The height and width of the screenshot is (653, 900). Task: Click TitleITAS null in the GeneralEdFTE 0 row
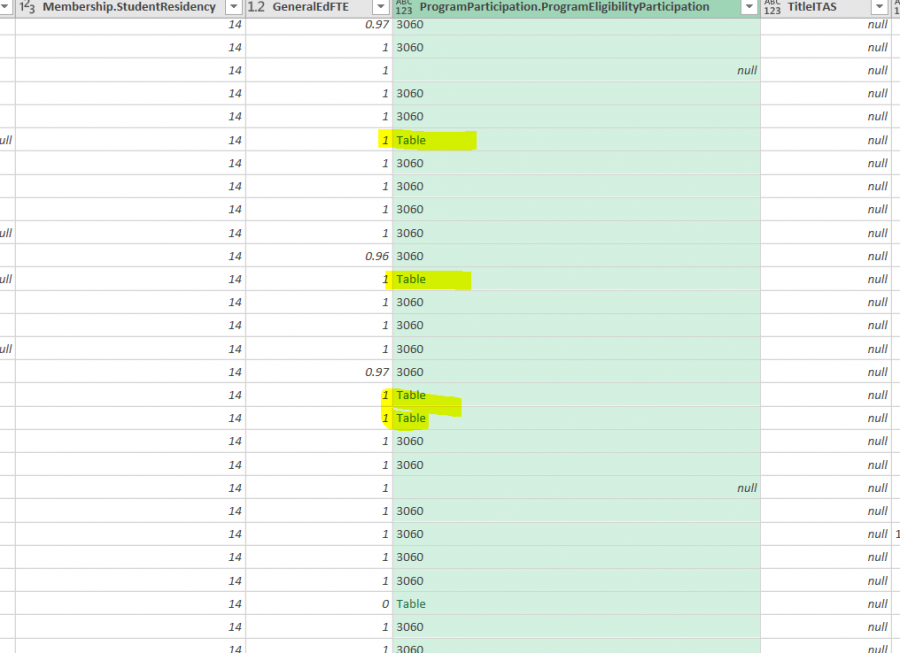(825, 604)
